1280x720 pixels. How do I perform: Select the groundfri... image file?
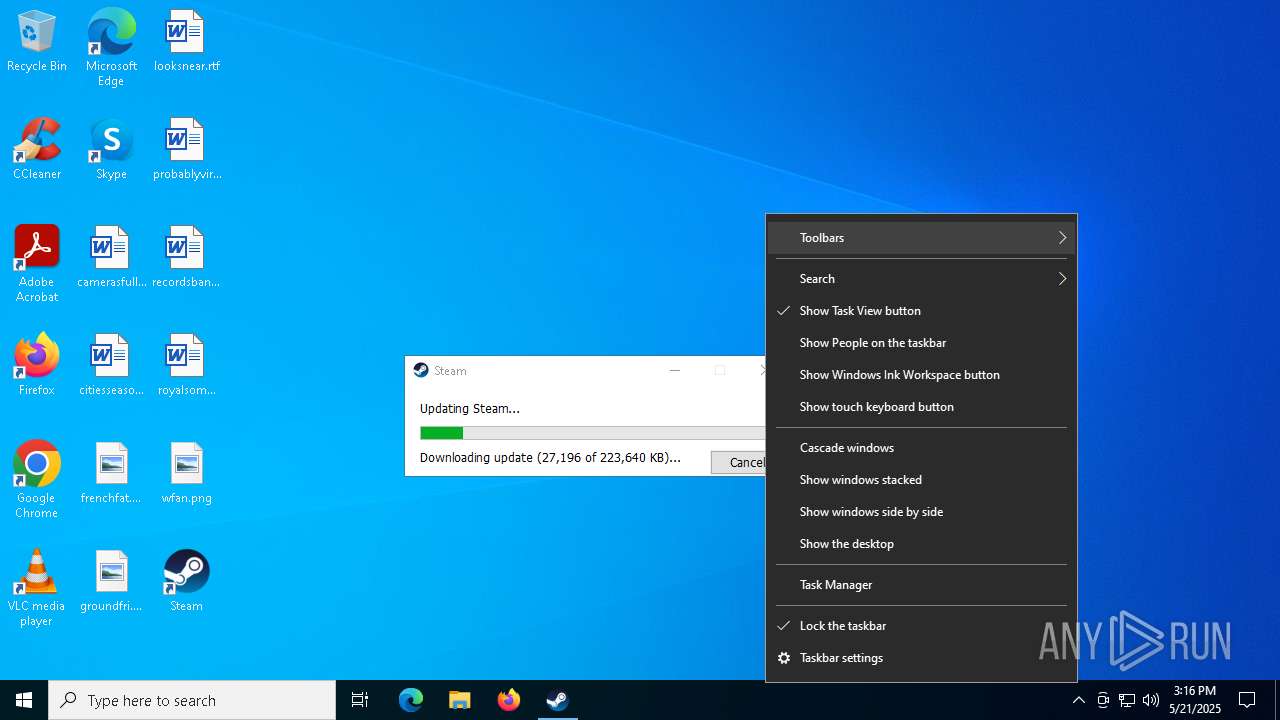pyautogui.click(x=111, y=582)
